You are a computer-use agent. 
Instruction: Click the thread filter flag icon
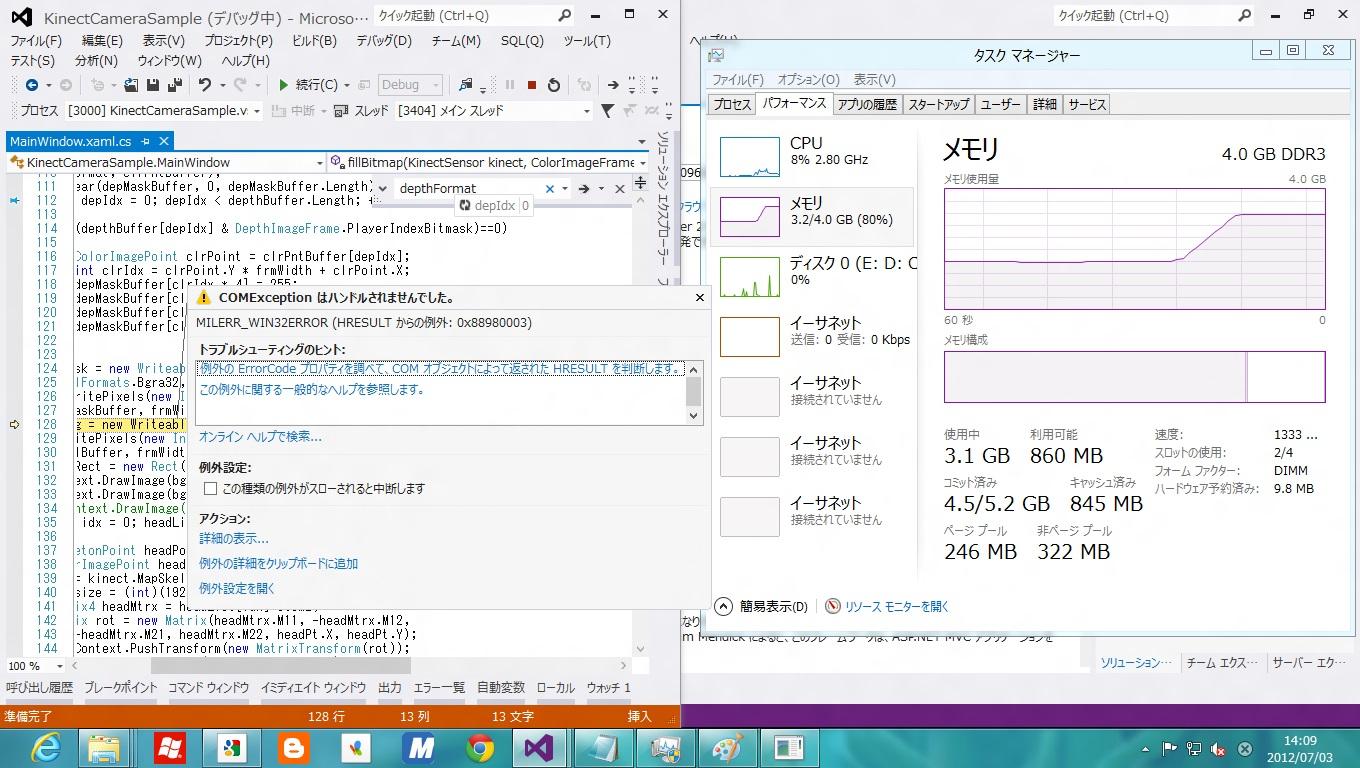pyautogui.click(x=607, y=110)
